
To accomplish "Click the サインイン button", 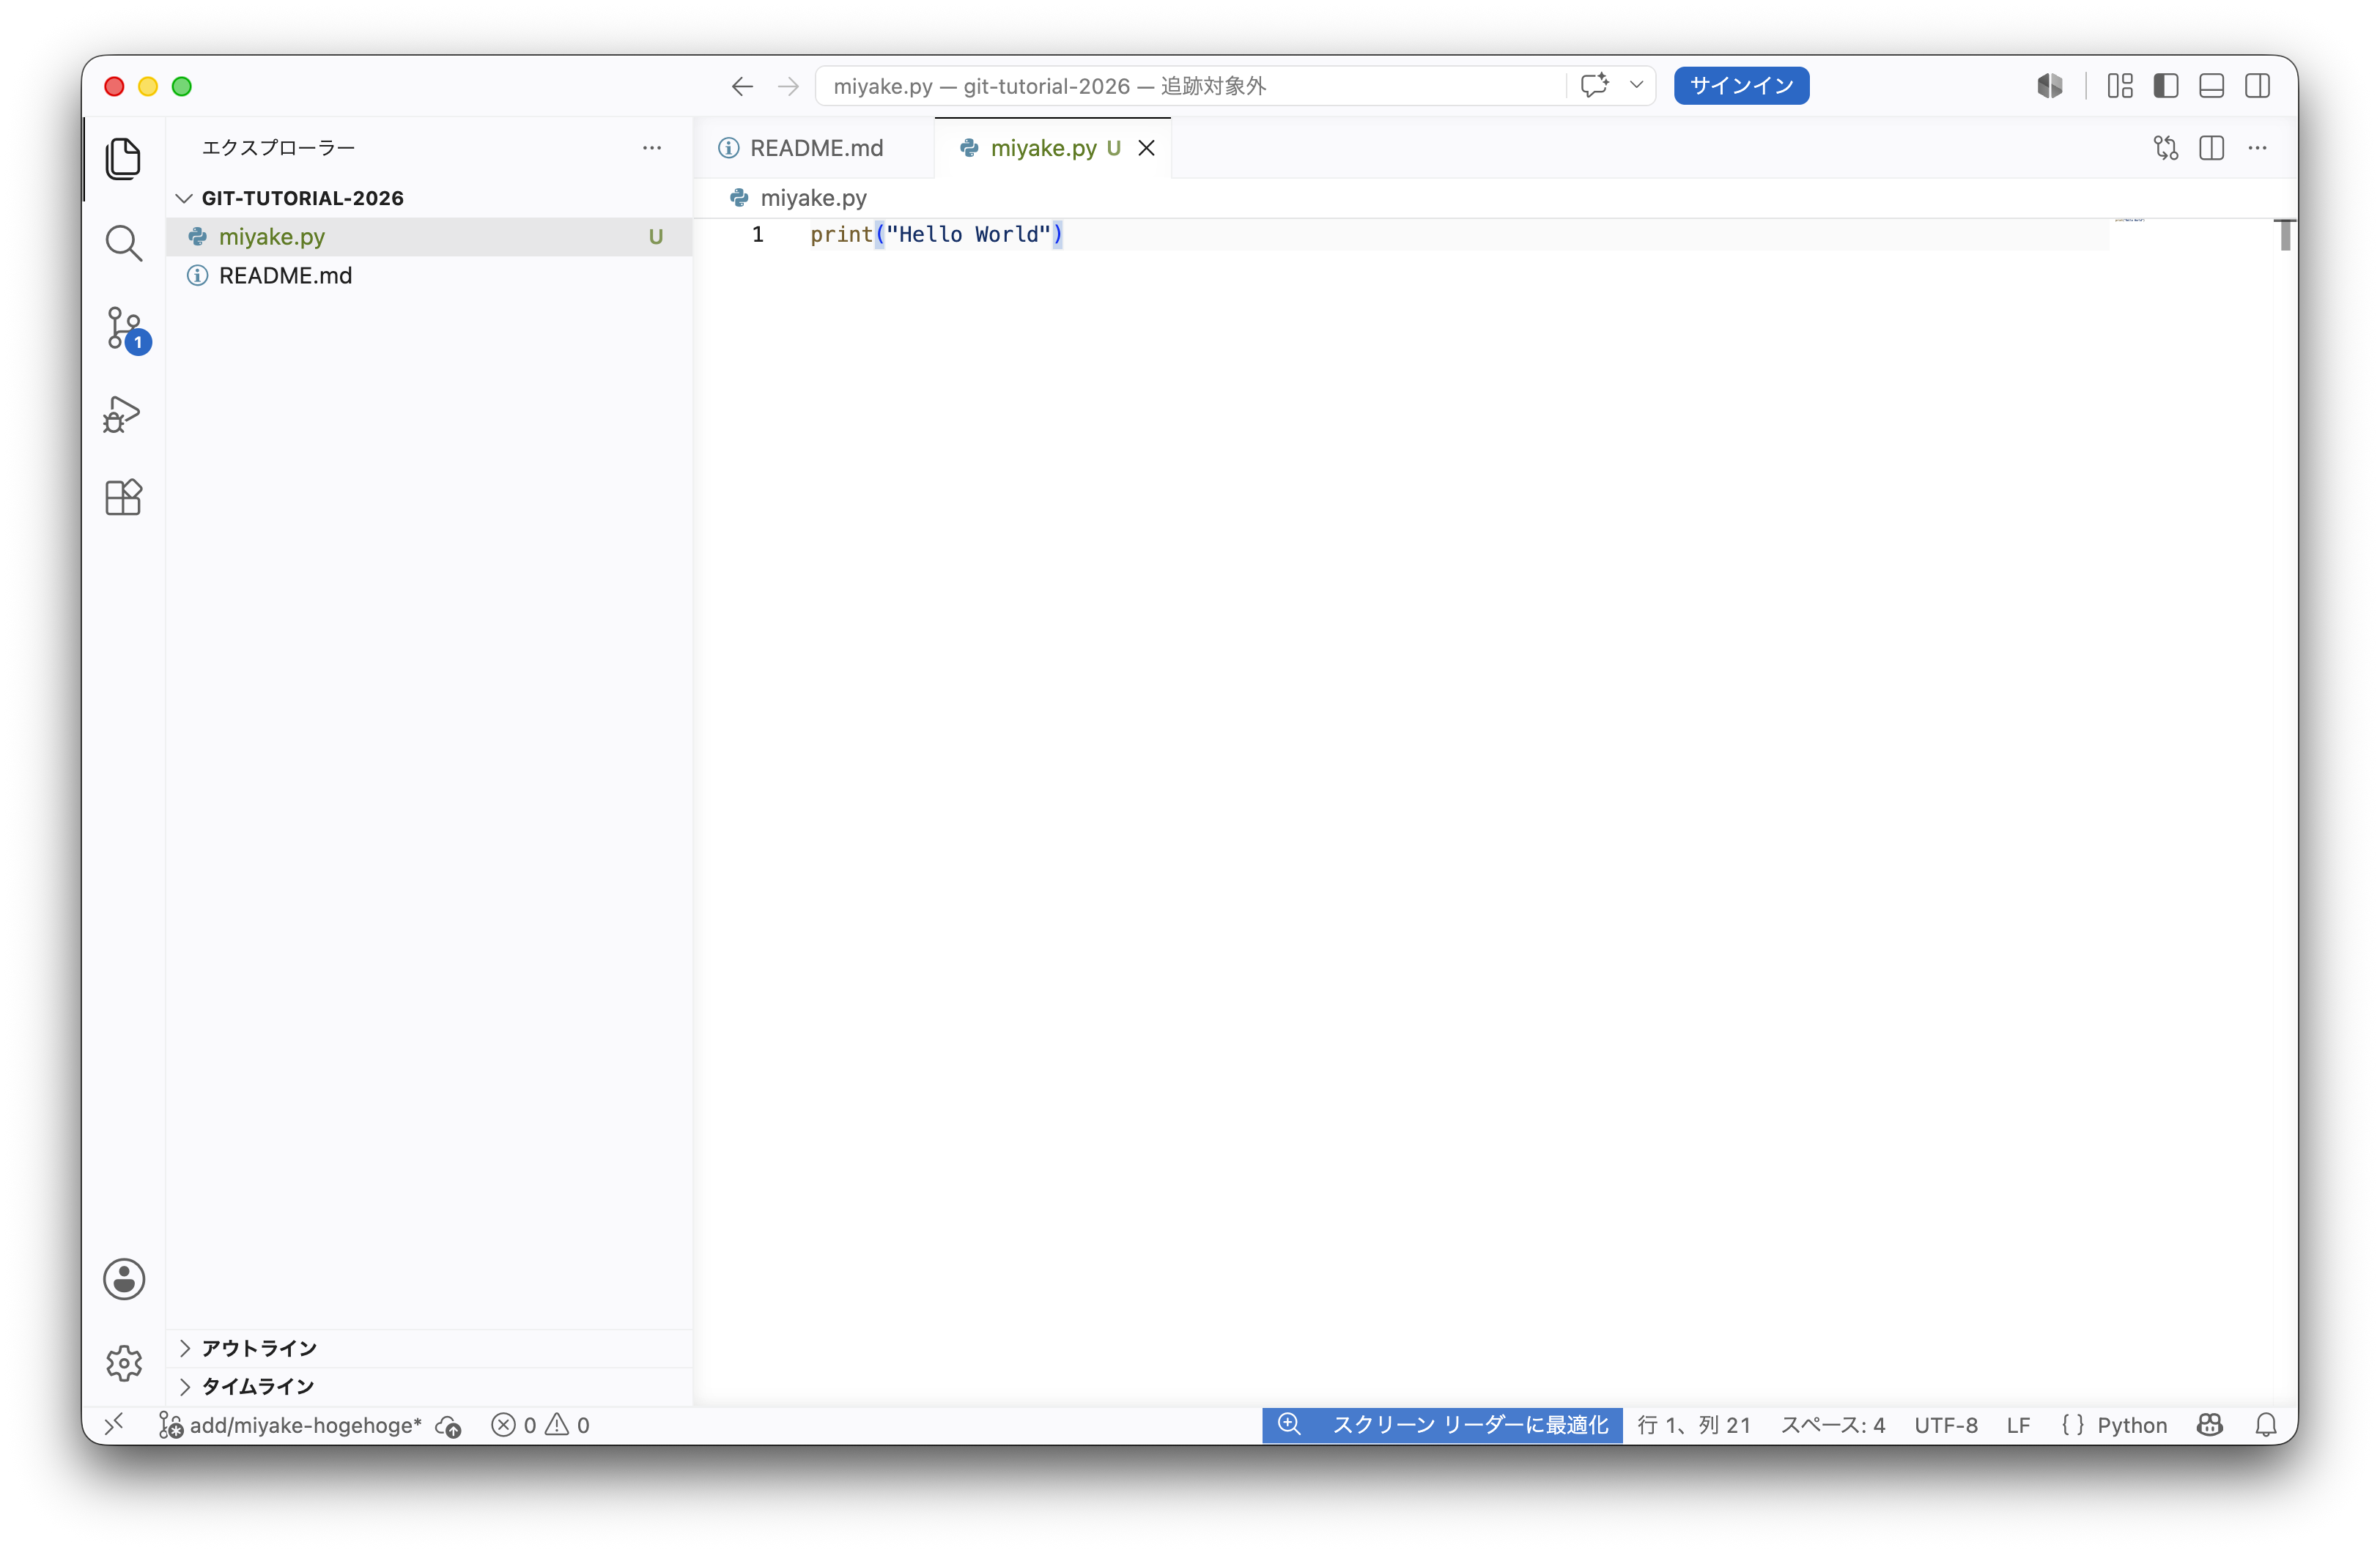I will tap(1741, 86).
